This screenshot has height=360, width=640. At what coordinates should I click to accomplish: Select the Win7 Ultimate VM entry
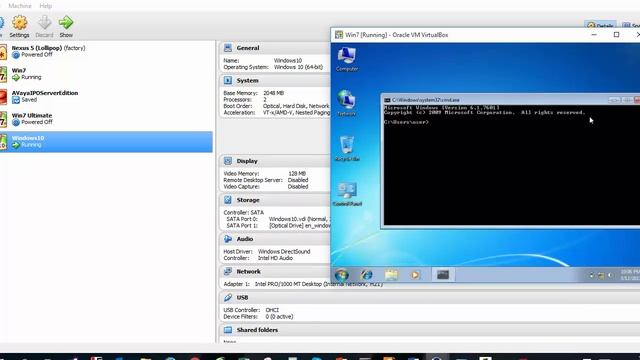pyautogui.click(x=106, y=119)
